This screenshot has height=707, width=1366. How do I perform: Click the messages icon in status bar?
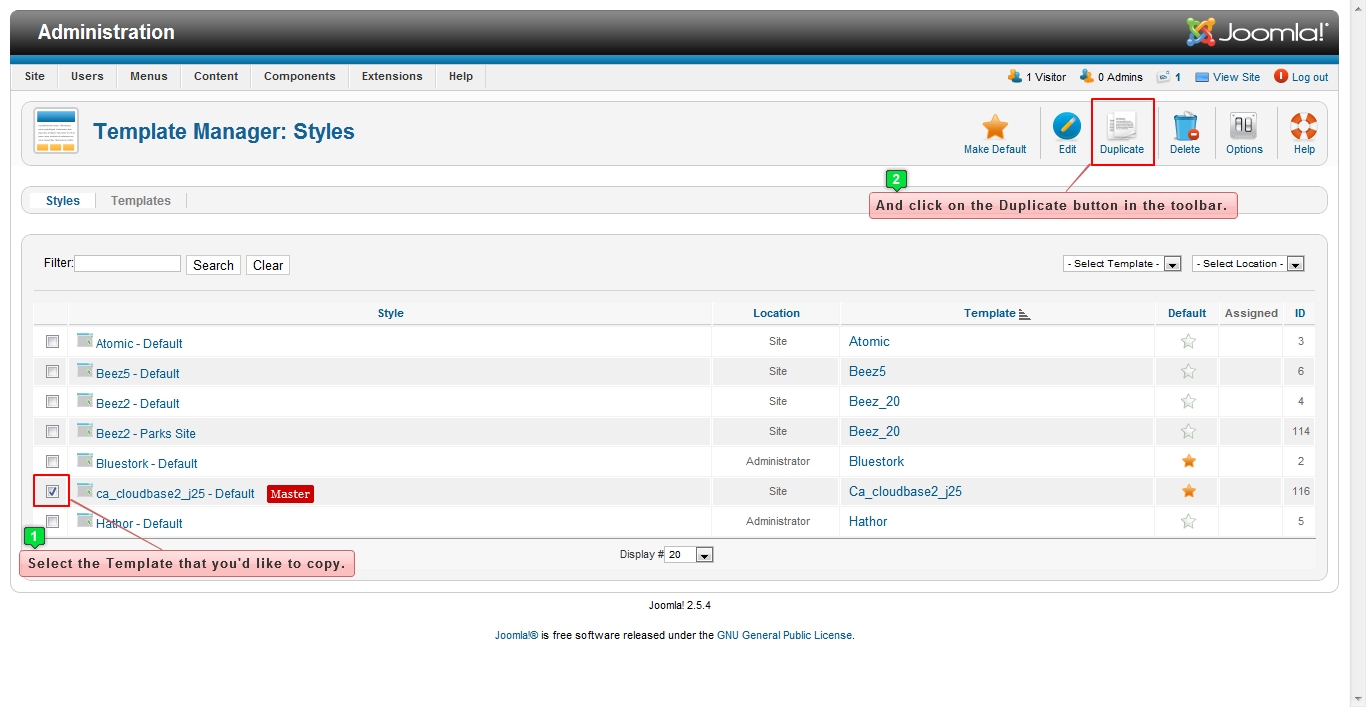click(x=1163, y=77)
